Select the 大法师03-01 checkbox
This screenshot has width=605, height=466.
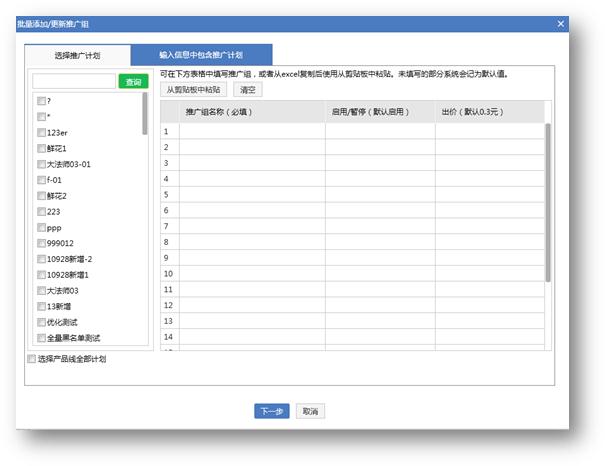click(x=41, y=164)
